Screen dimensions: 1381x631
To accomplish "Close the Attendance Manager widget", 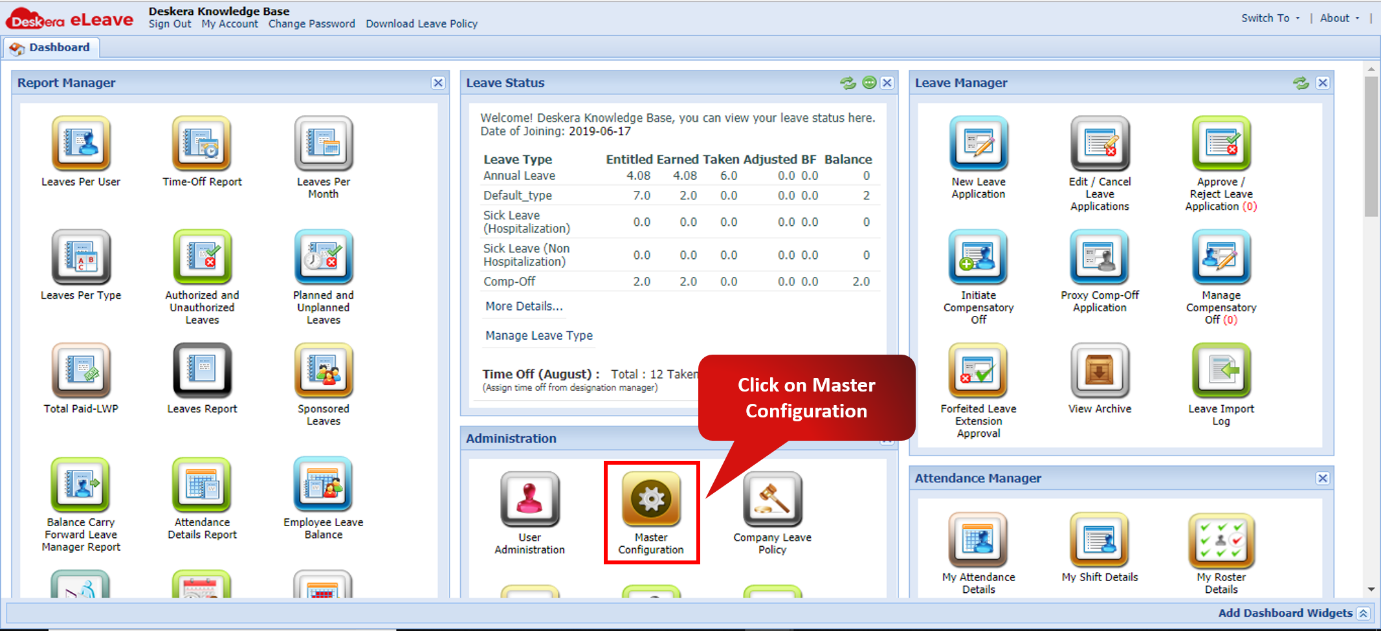I will 1323,479.
